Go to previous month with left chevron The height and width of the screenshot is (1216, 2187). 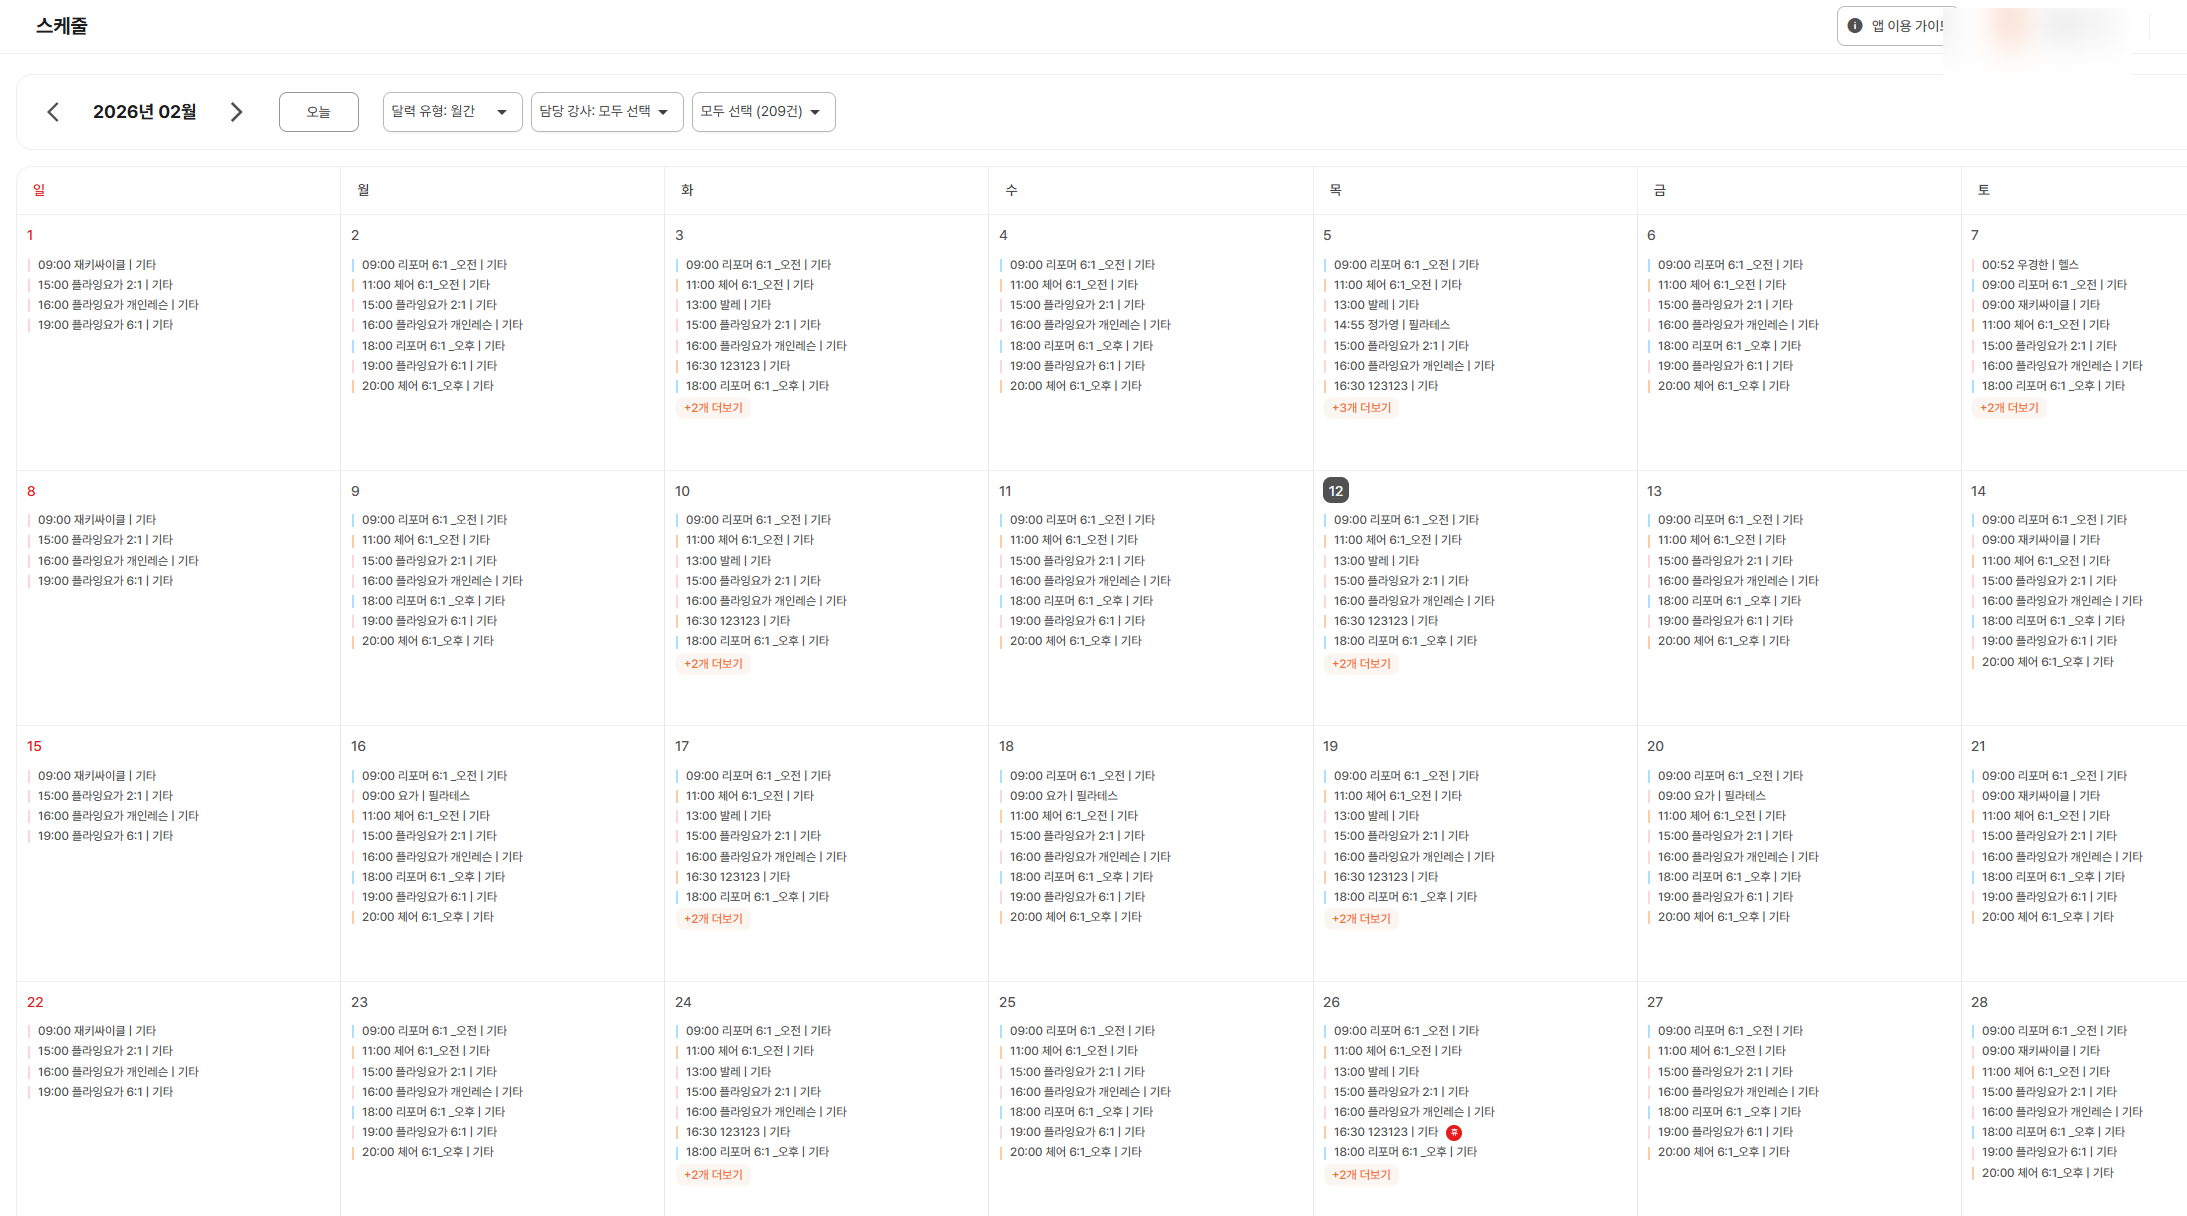[54, 112]
